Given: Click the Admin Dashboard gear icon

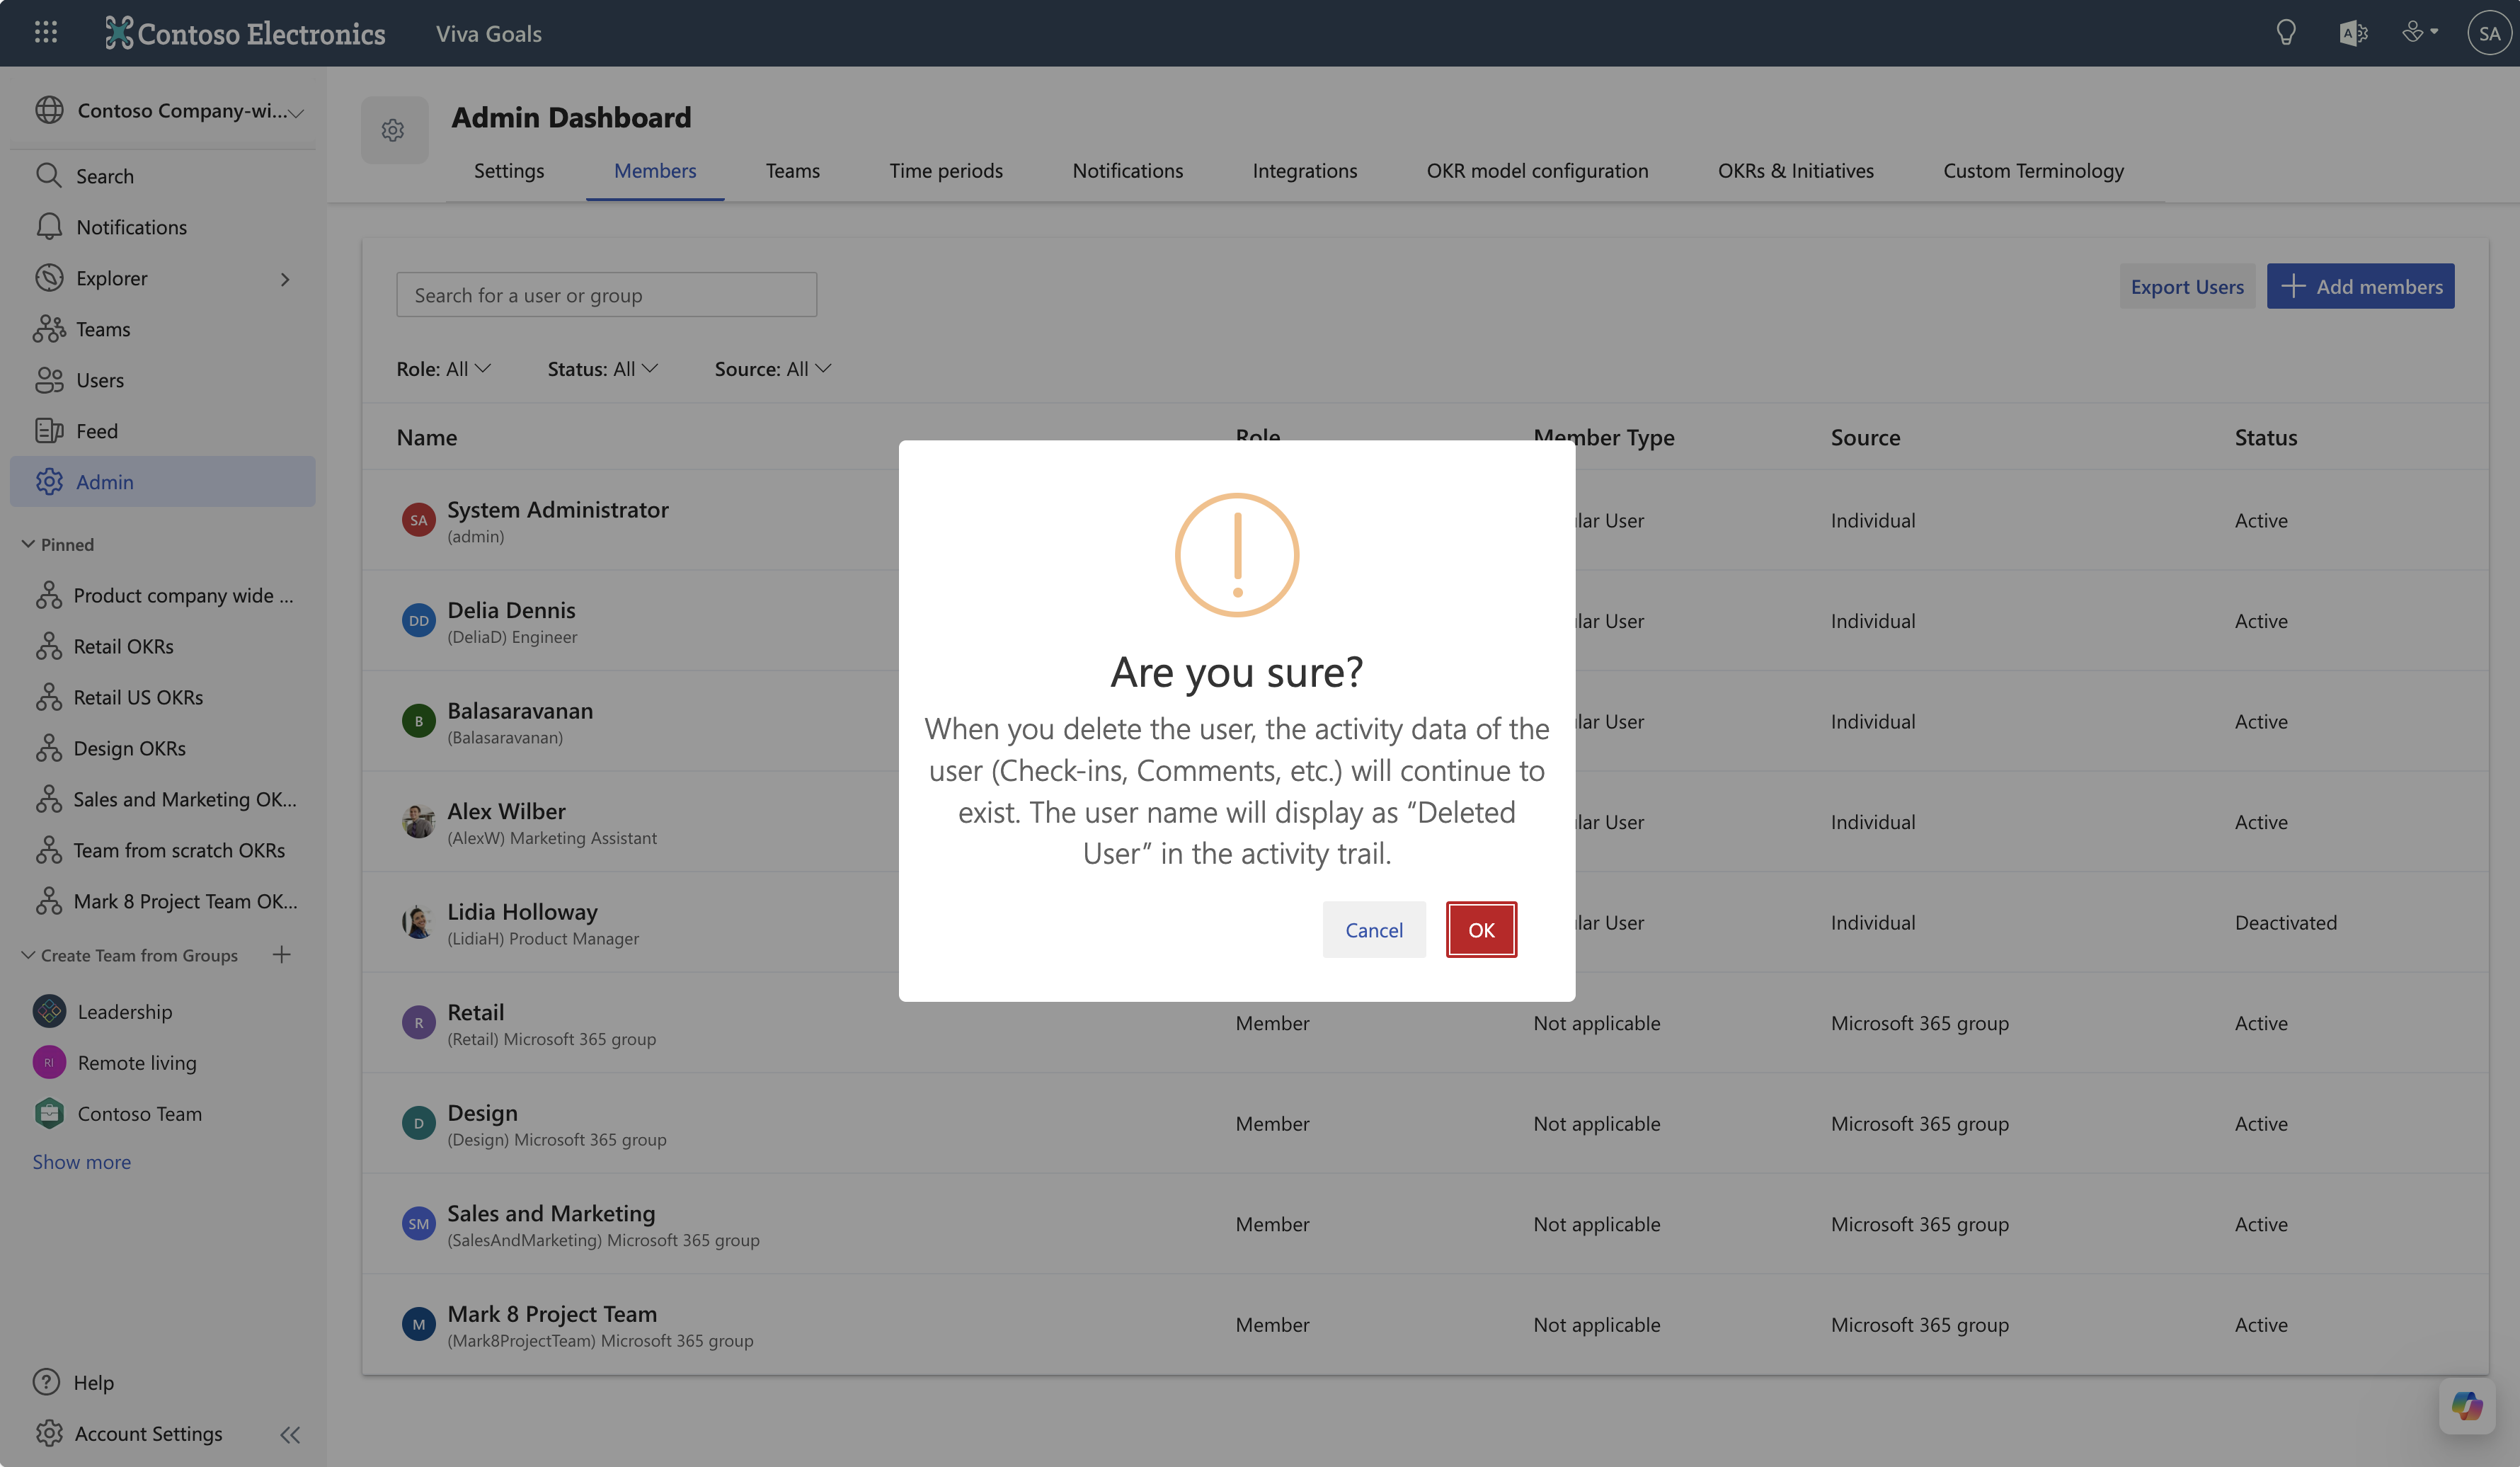Looking at the screenshot, I should [x=393, y=130].
